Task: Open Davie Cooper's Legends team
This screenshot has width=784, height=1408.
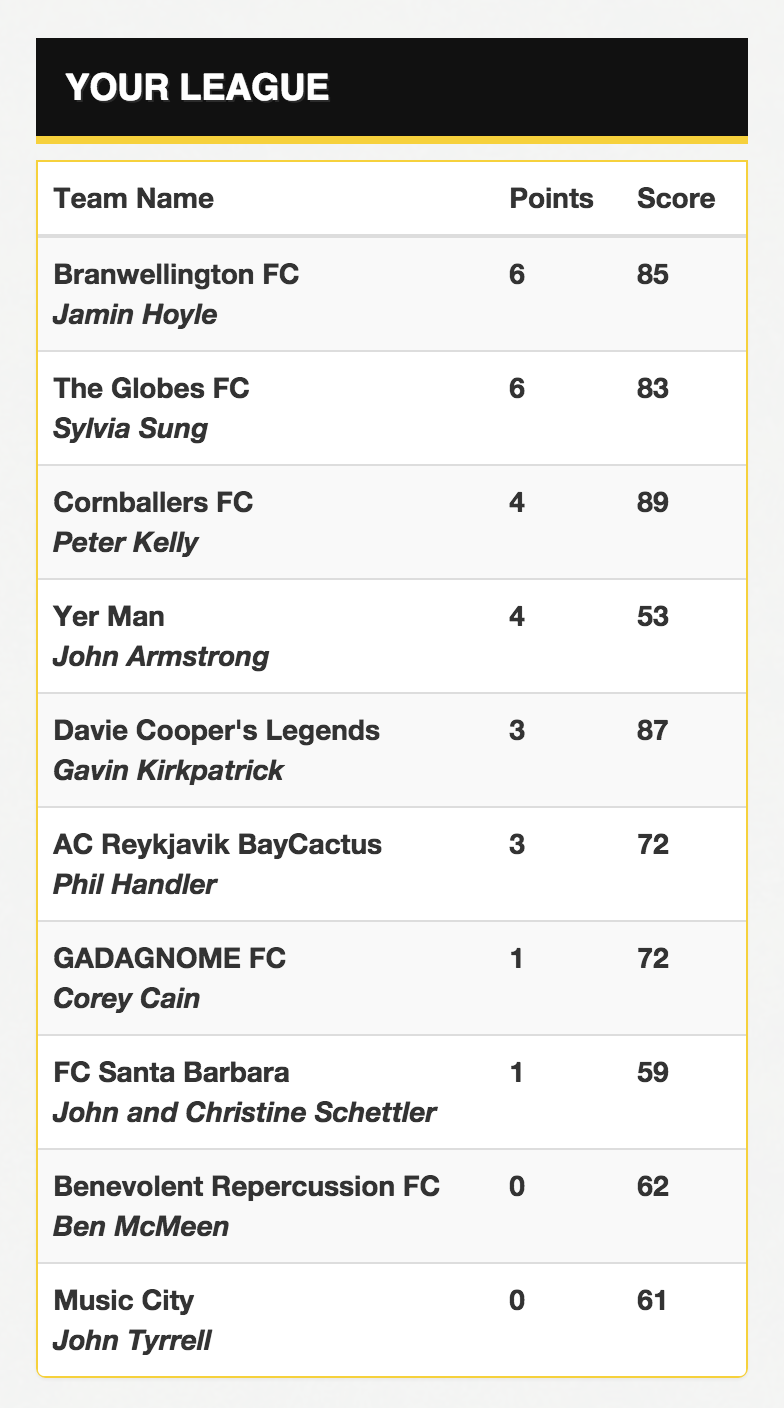Action: pyautogui.click(x=392, y=750)
